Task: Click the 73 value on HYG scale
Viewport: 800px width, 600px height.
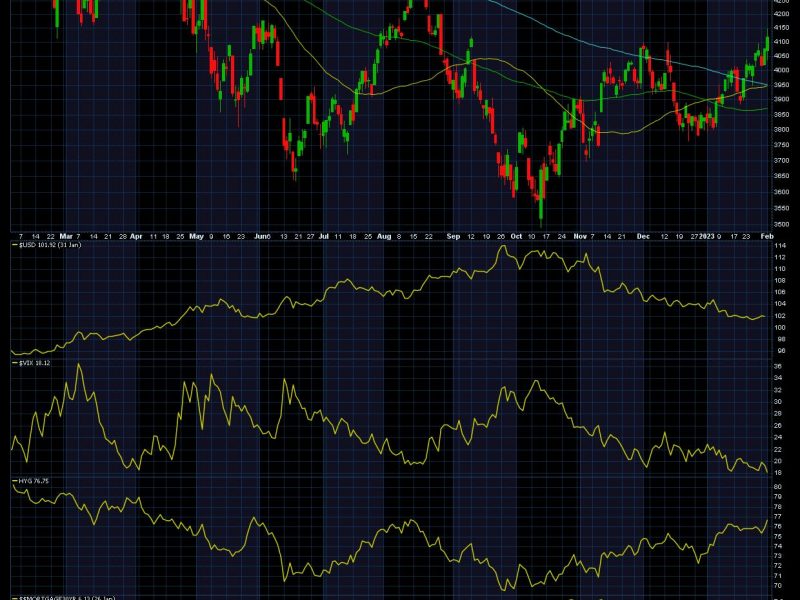Action: point(778,556)
